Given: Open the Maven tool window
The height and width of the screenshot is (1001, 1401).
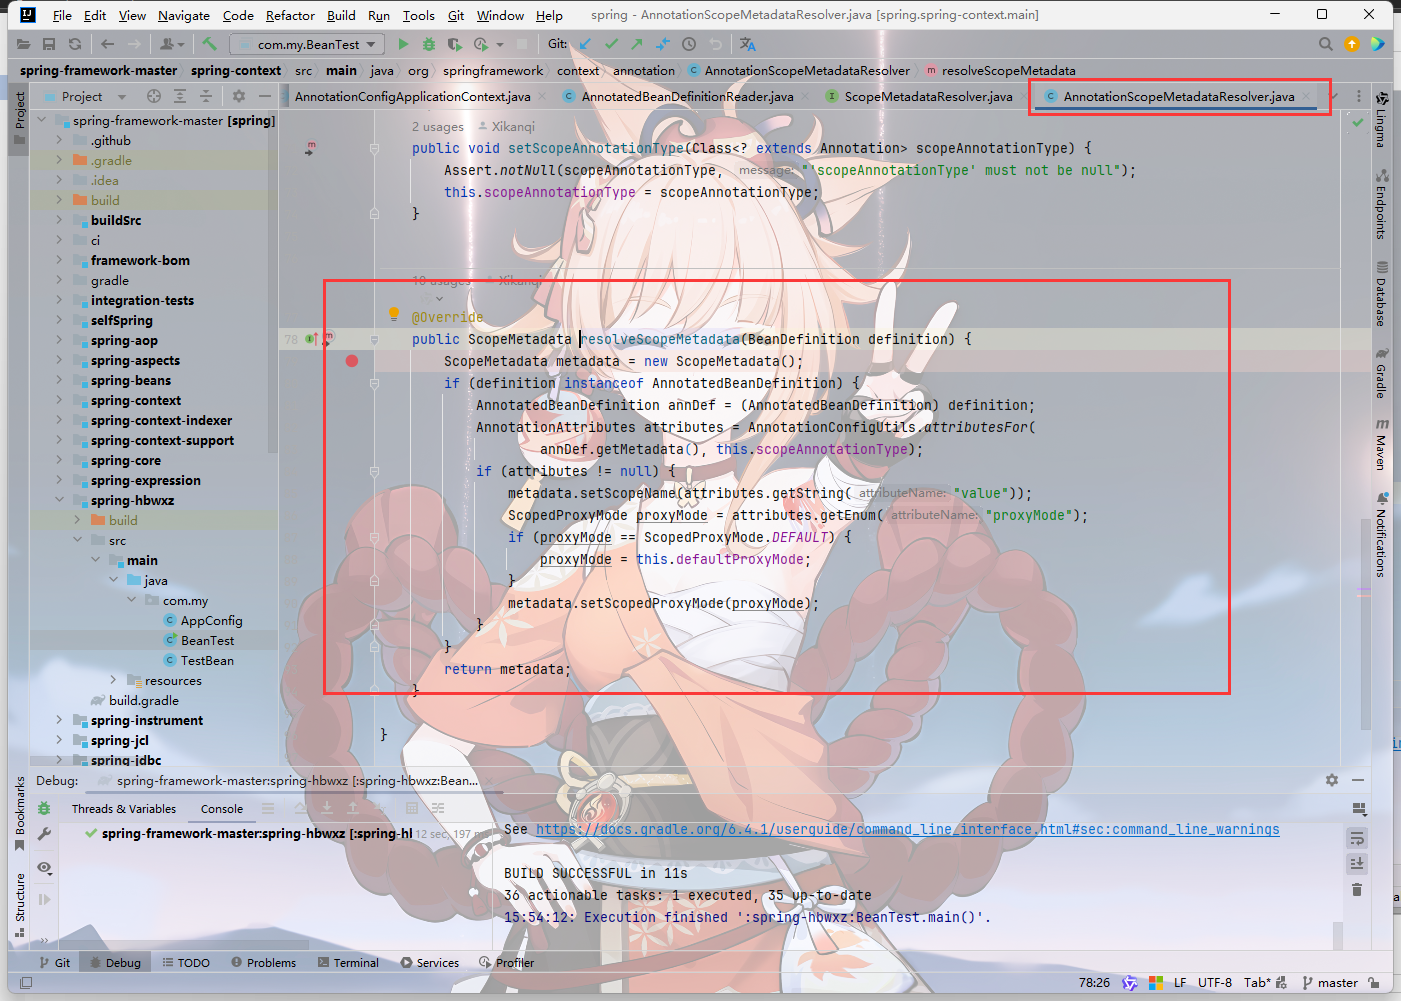Looking at the screenshot, I should click(1381, 444).
